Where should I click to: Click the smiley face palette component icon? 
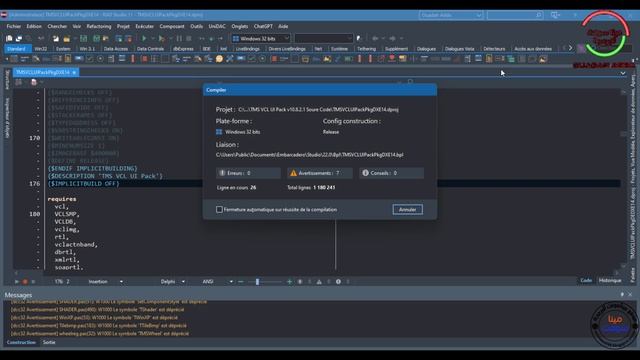pyautogui.click(x=219, y=59)
